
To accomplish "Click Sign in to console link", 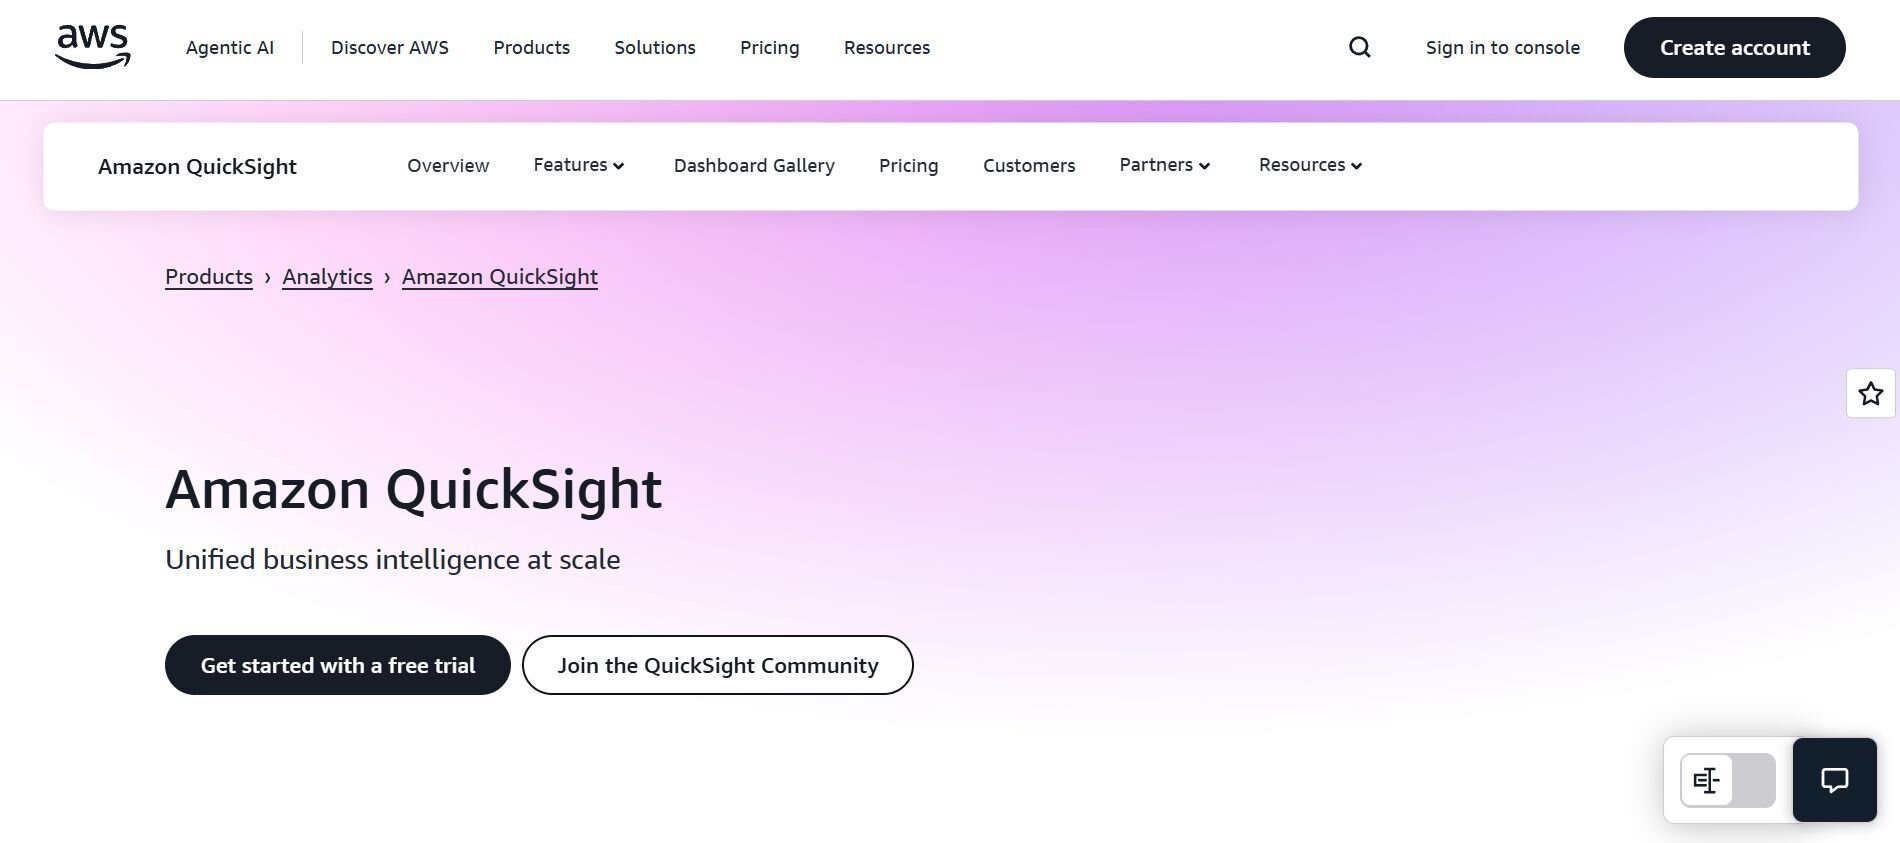I will [x=1502, y=47].
